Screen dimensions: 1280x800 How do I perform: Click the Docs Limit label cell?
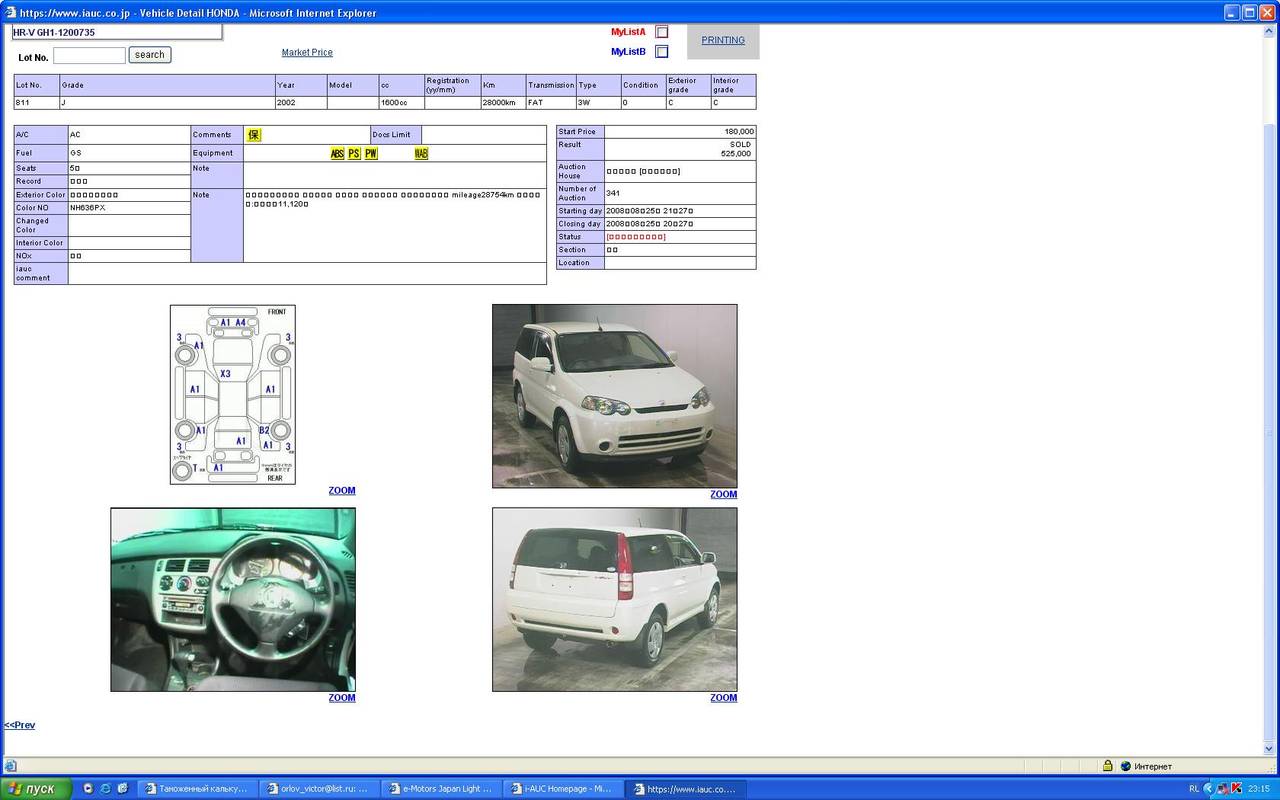396,135
